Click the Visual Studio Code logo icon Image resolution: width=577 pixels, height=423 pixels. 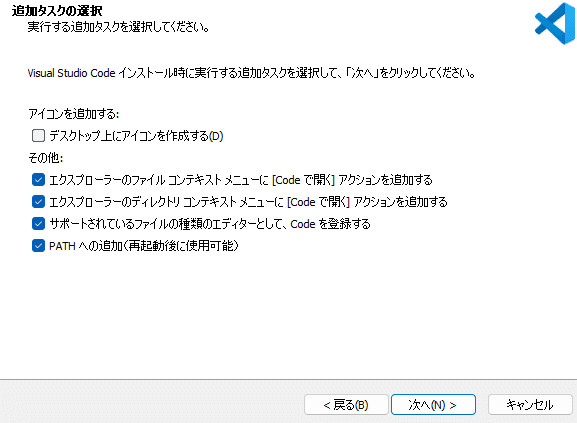tap(555, 24)
